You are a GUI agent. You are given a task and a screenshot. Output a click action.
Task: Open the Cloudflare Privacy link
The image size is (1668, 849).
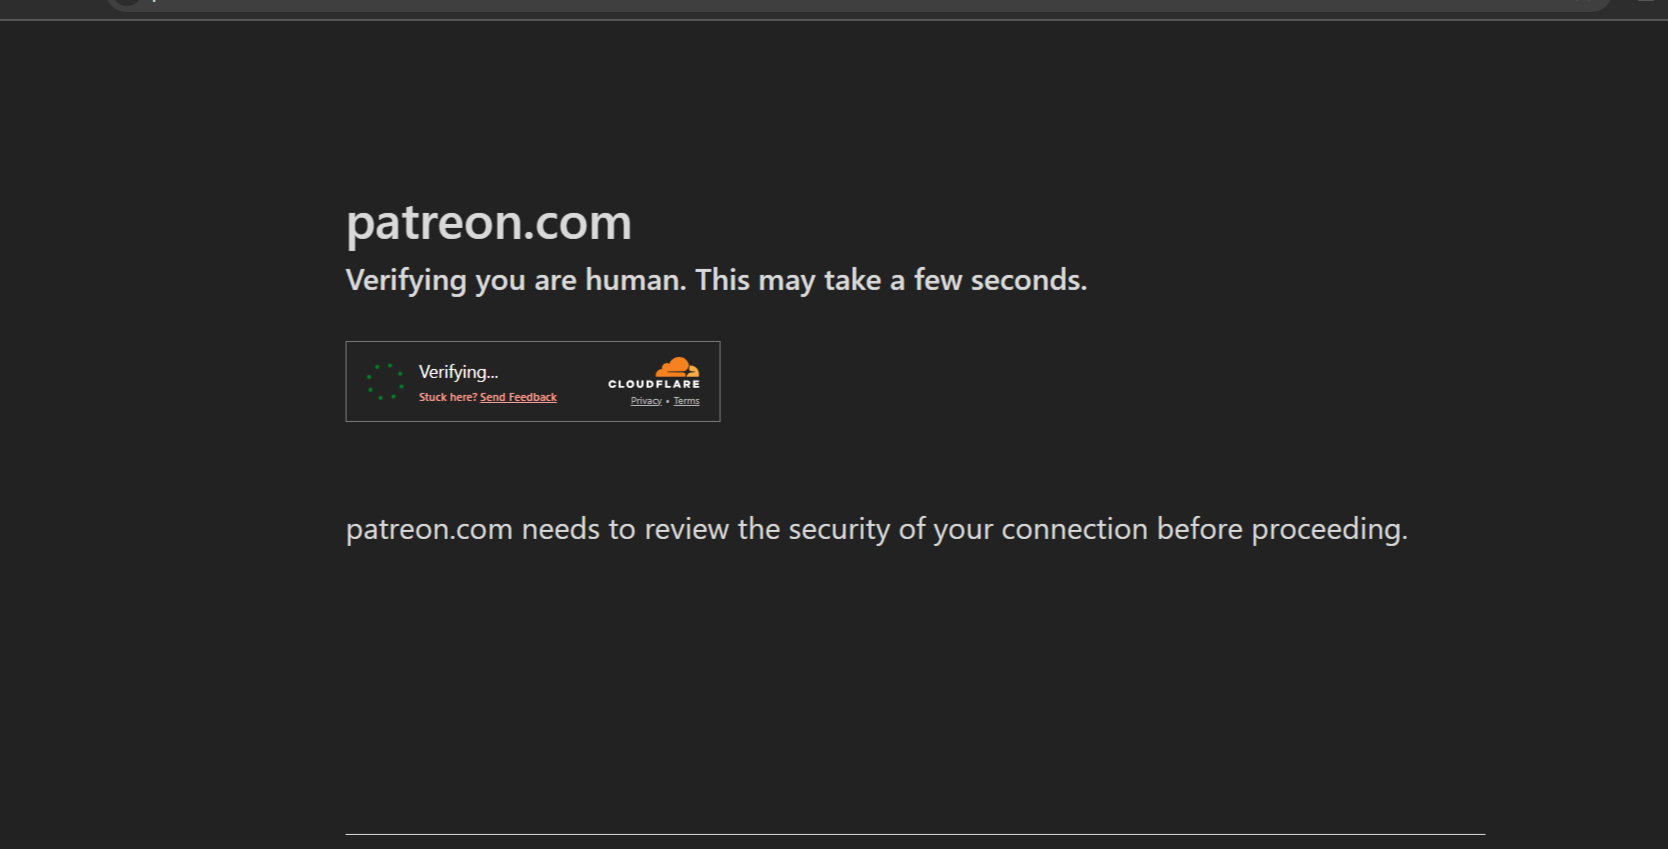tap(646, 401)
